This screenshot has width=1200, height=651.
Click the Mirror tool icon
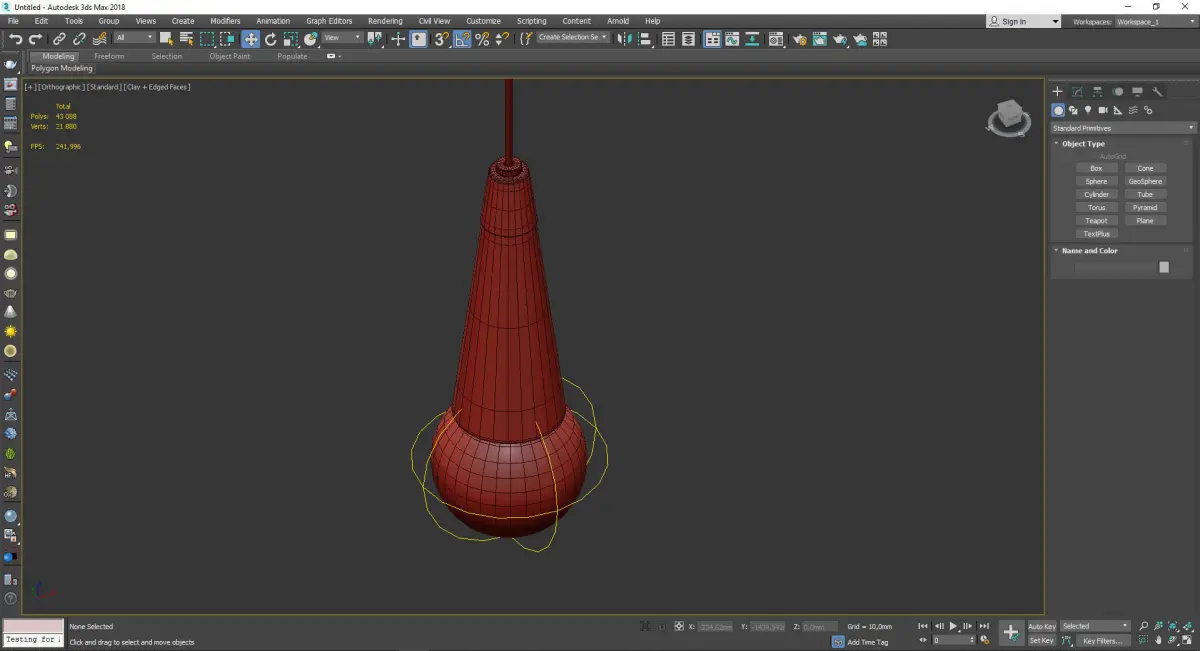pyautogui.click(x=625, y=39)
